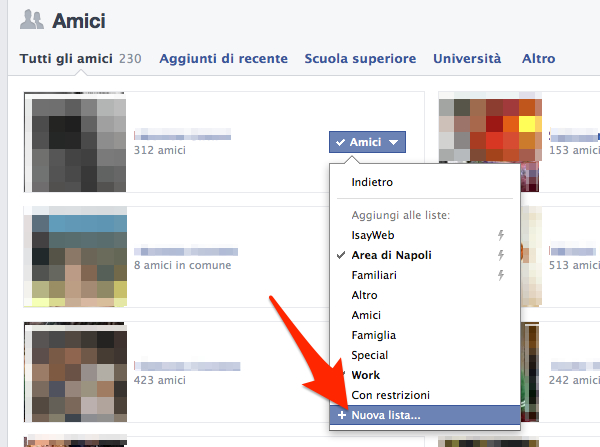Create a new list with Nuova lista...

click(425, 415)
